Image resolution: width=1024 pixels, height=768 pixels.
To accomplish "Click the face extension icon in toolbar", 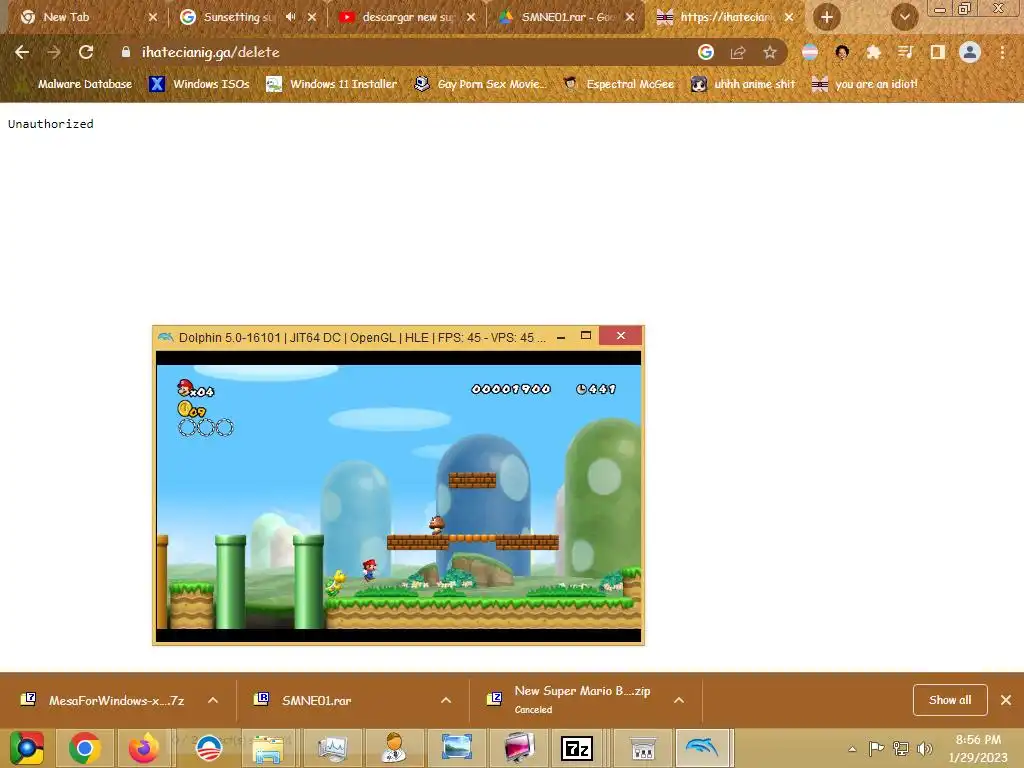I will (842, 52).
